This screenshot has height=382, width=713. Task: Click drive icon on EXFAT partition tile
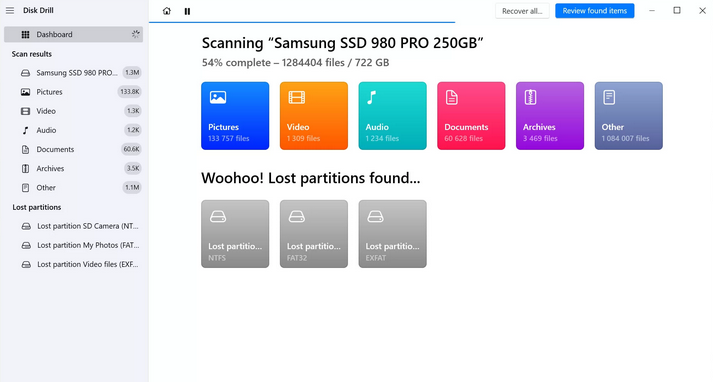pos(375,217)
